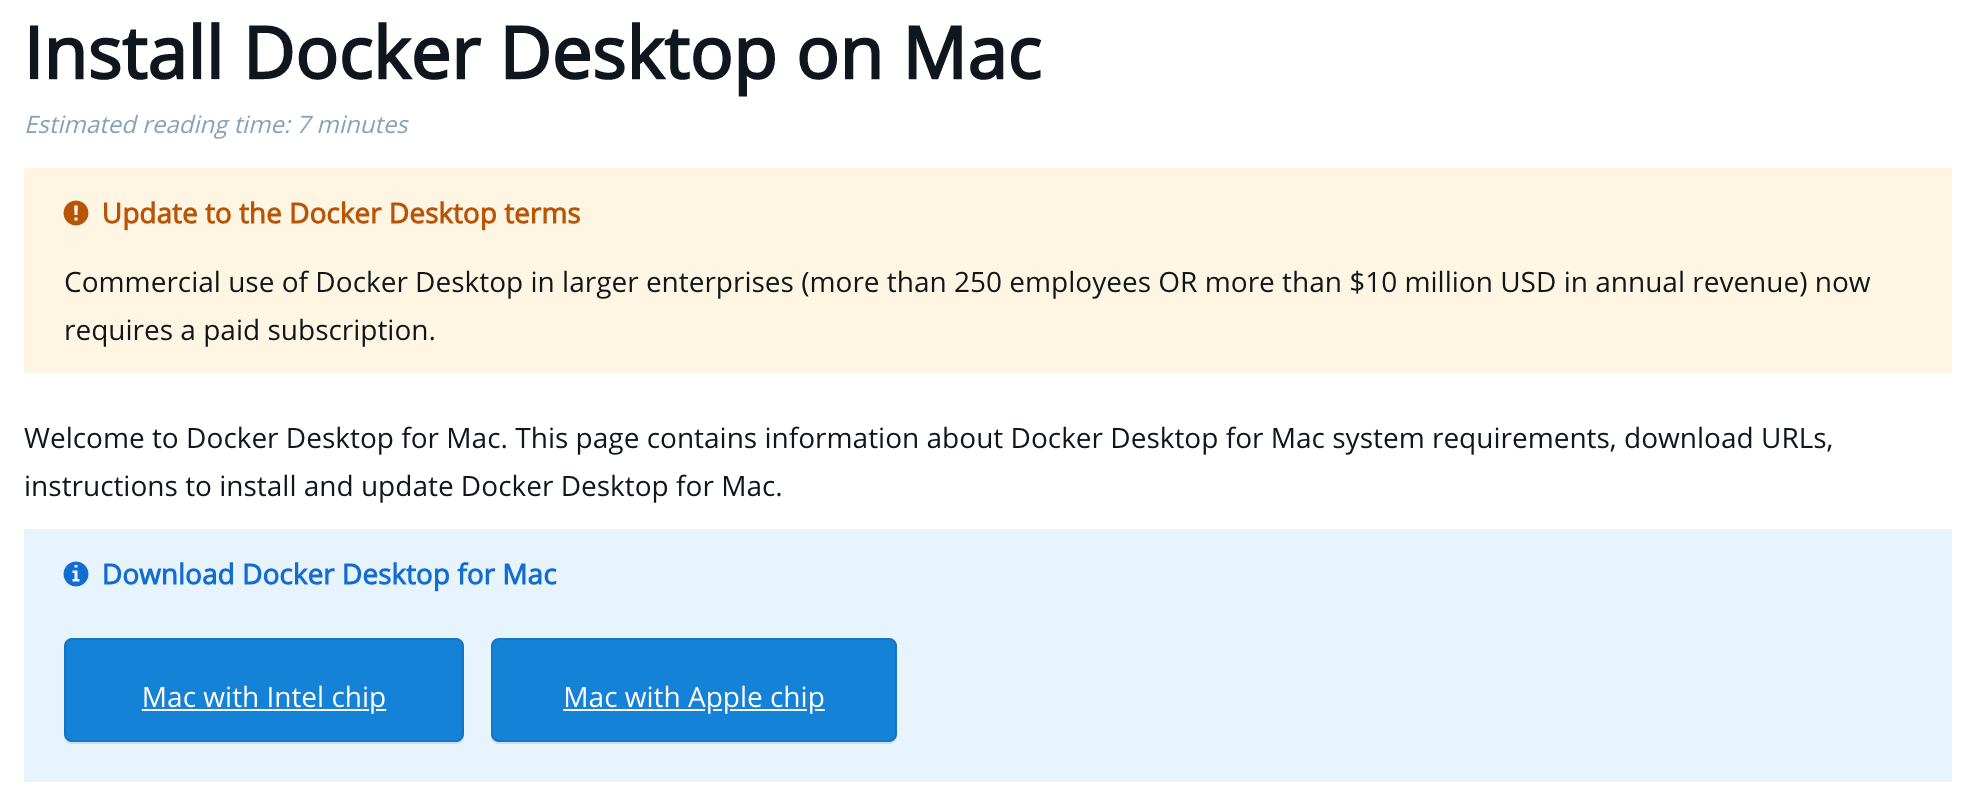Image resolution: width=1970 pixels, height=790 pixels.
Task: Click the orange exclamation alert icon
Action: pyautogui.click(x=75, y=212)
